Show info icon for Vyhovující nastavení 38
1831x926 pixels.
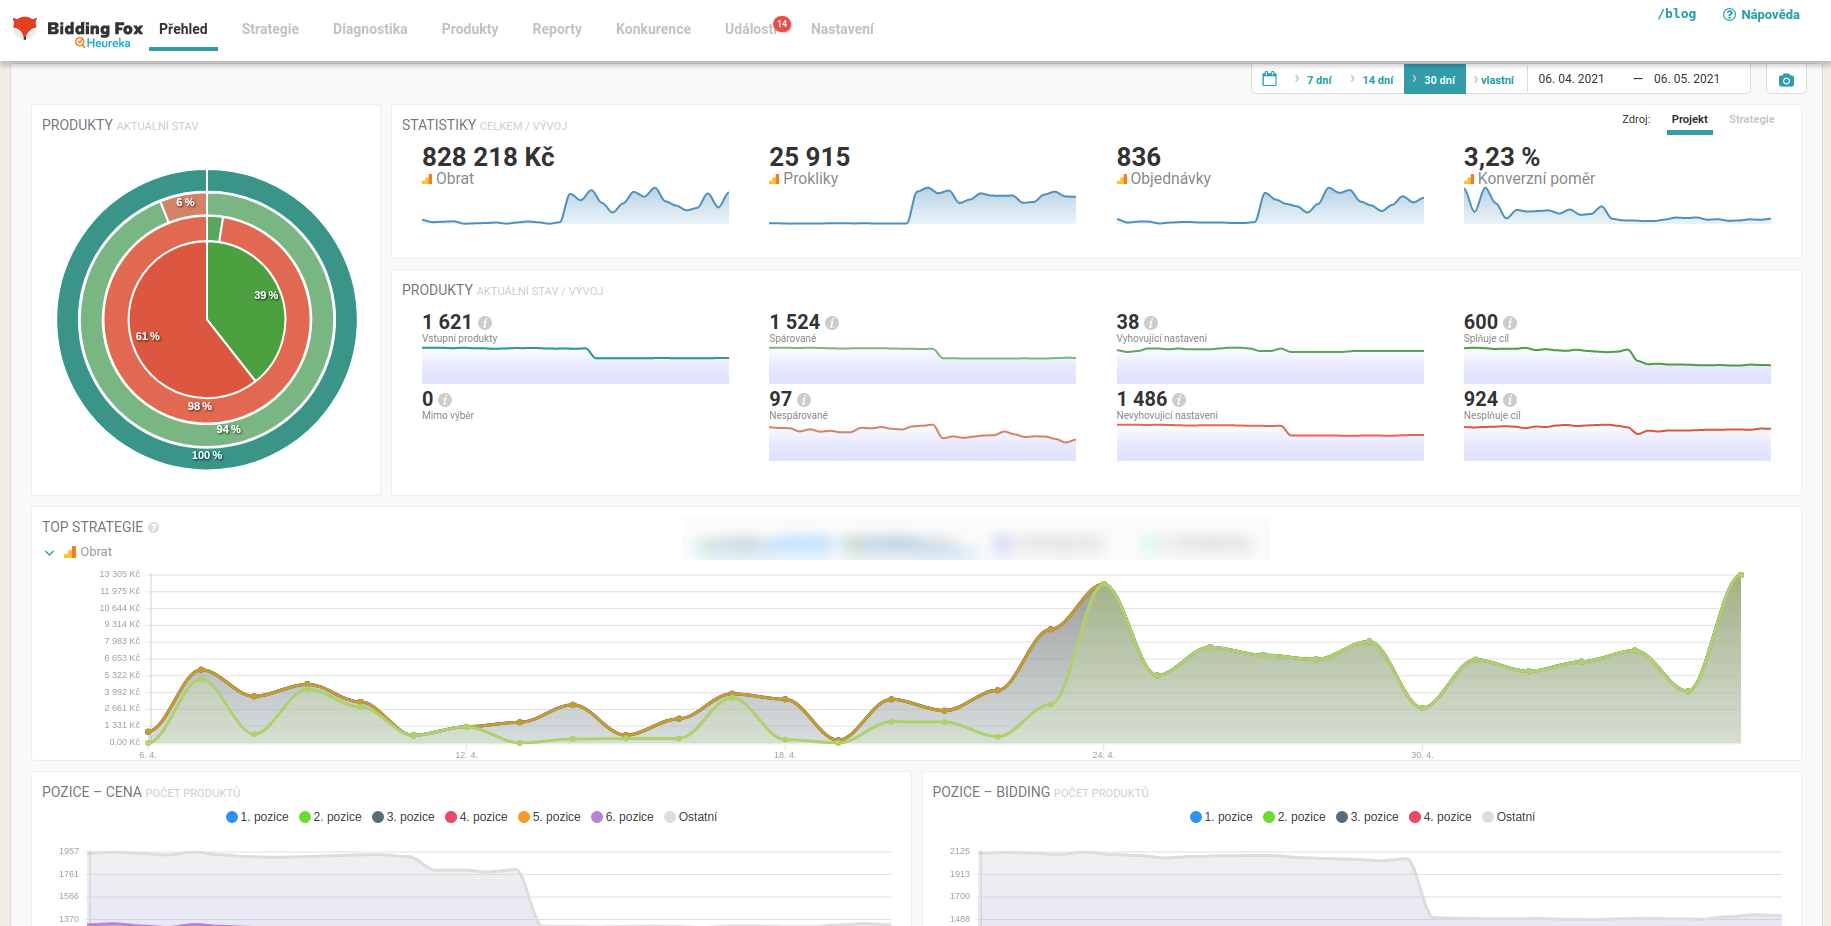1151,323
